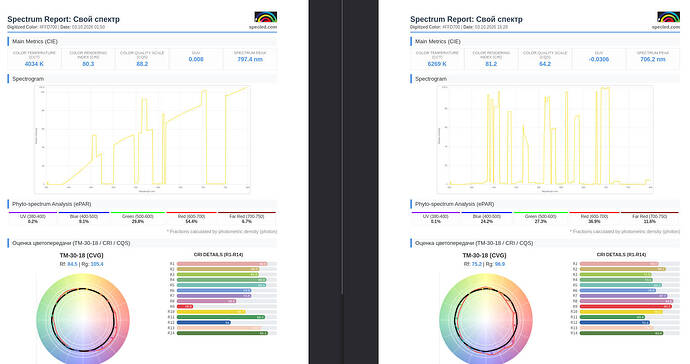Select the Red (600-700) cell in the 6269 K report
This screenshot has width=690, height=364.
click(x=595, y=218)
